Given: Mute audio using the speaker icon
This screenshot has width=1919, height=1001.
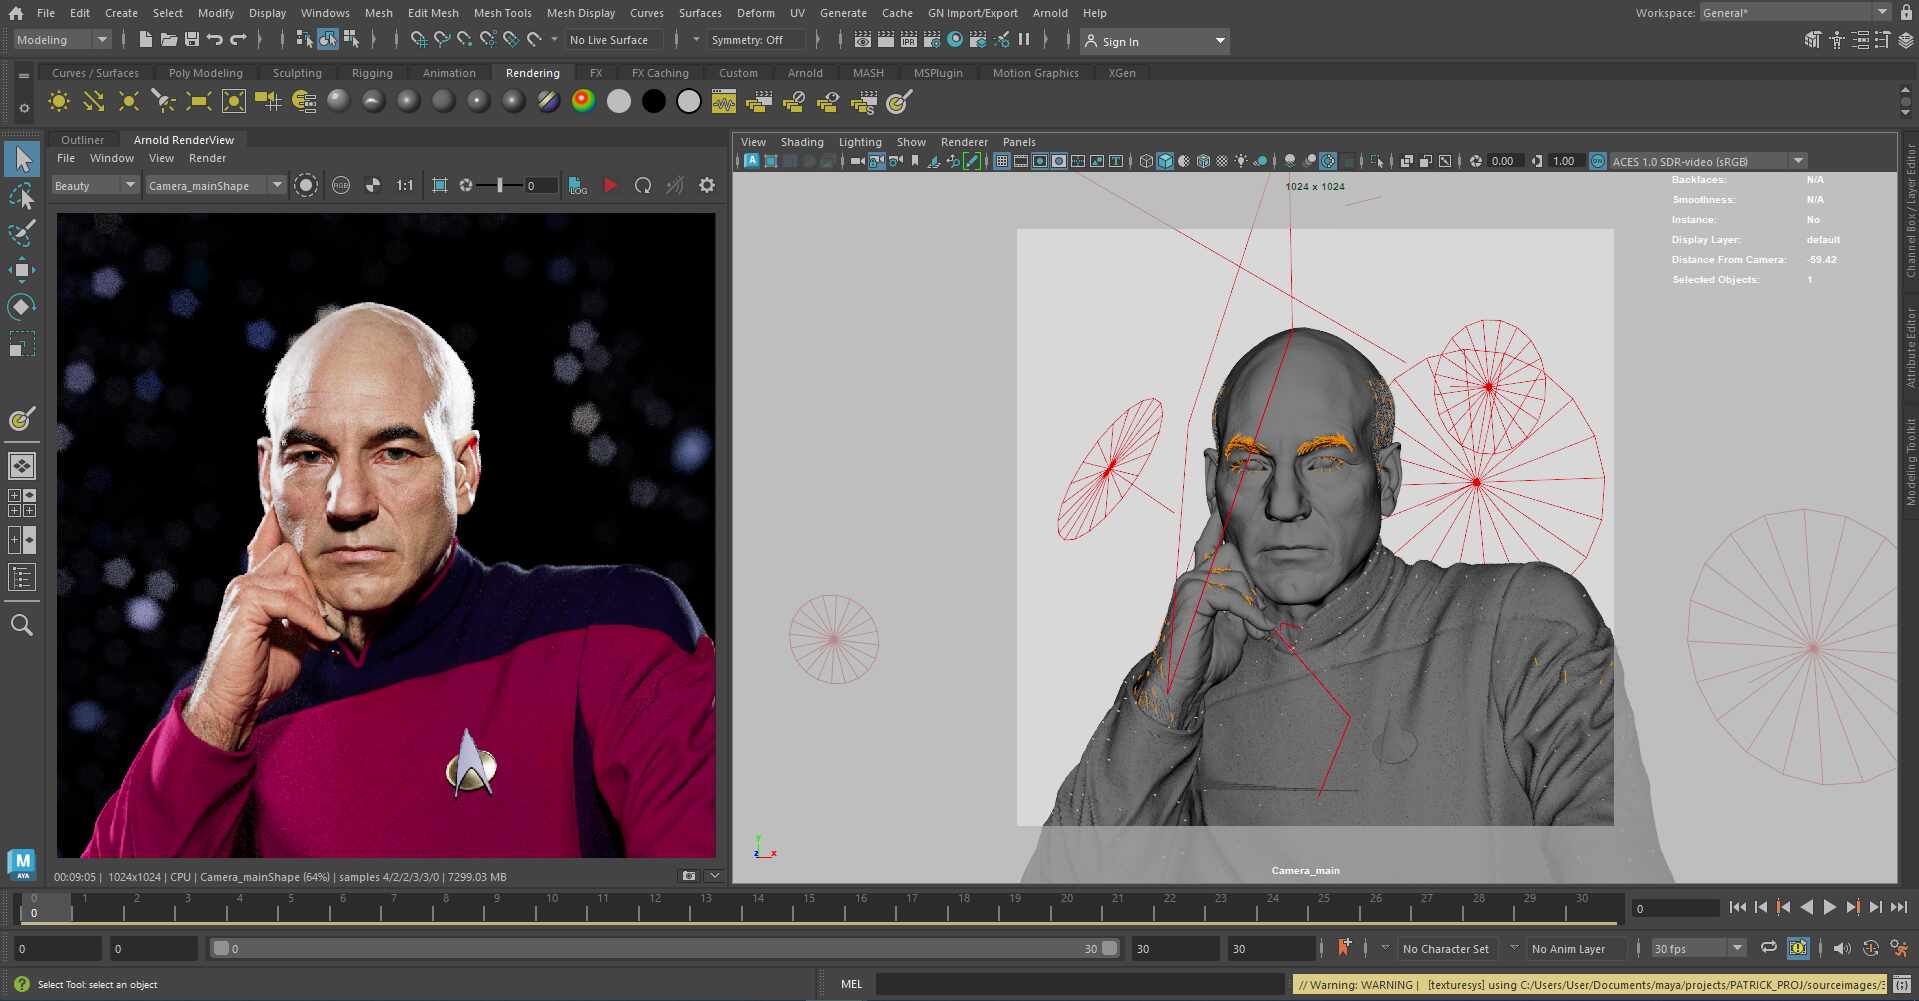Looking at the screenshot, I should 1844,948.
